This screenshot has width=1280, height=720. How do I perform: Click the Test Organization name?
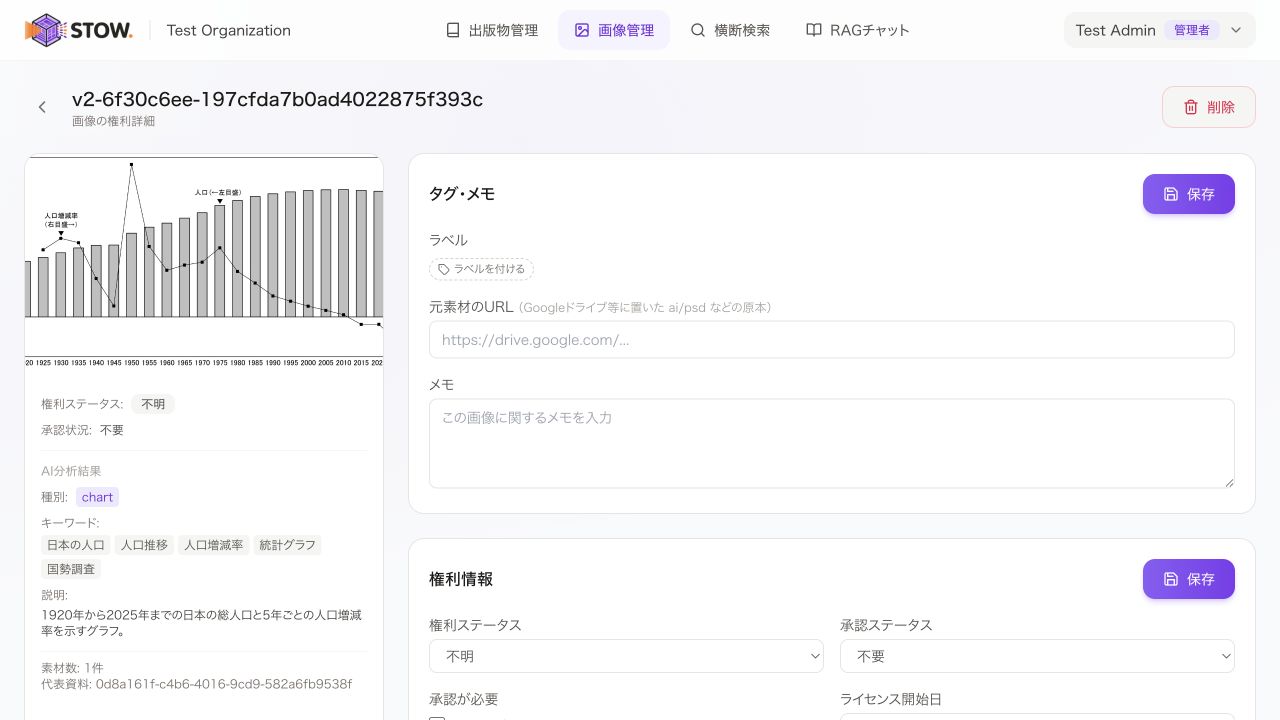[x=229, y=30]
